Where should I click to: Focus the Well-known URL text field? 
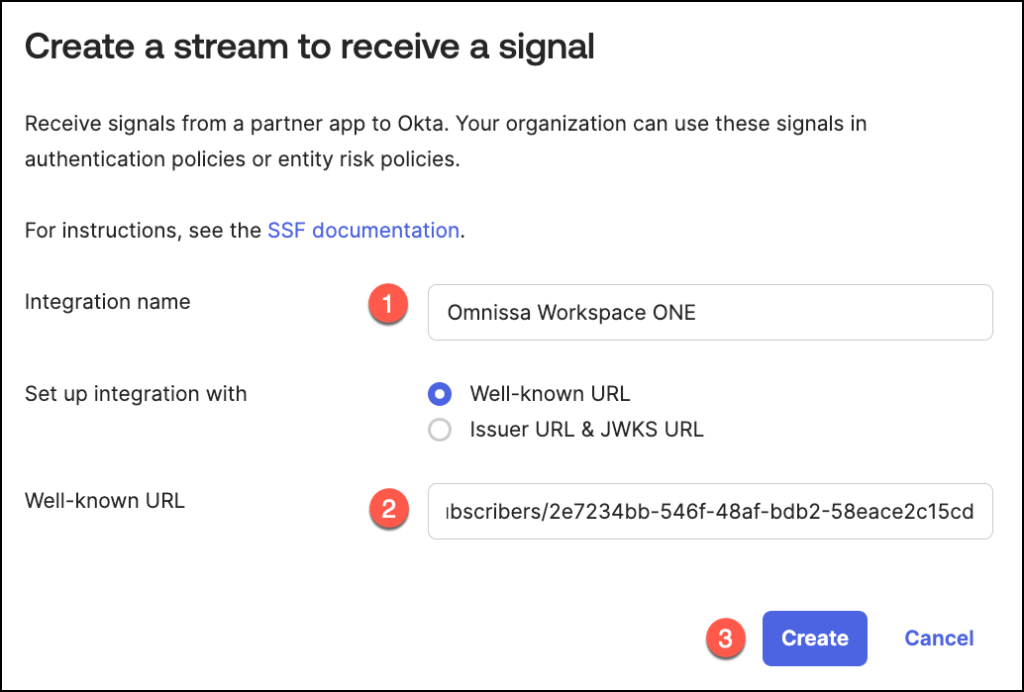[x=710, y=512]
